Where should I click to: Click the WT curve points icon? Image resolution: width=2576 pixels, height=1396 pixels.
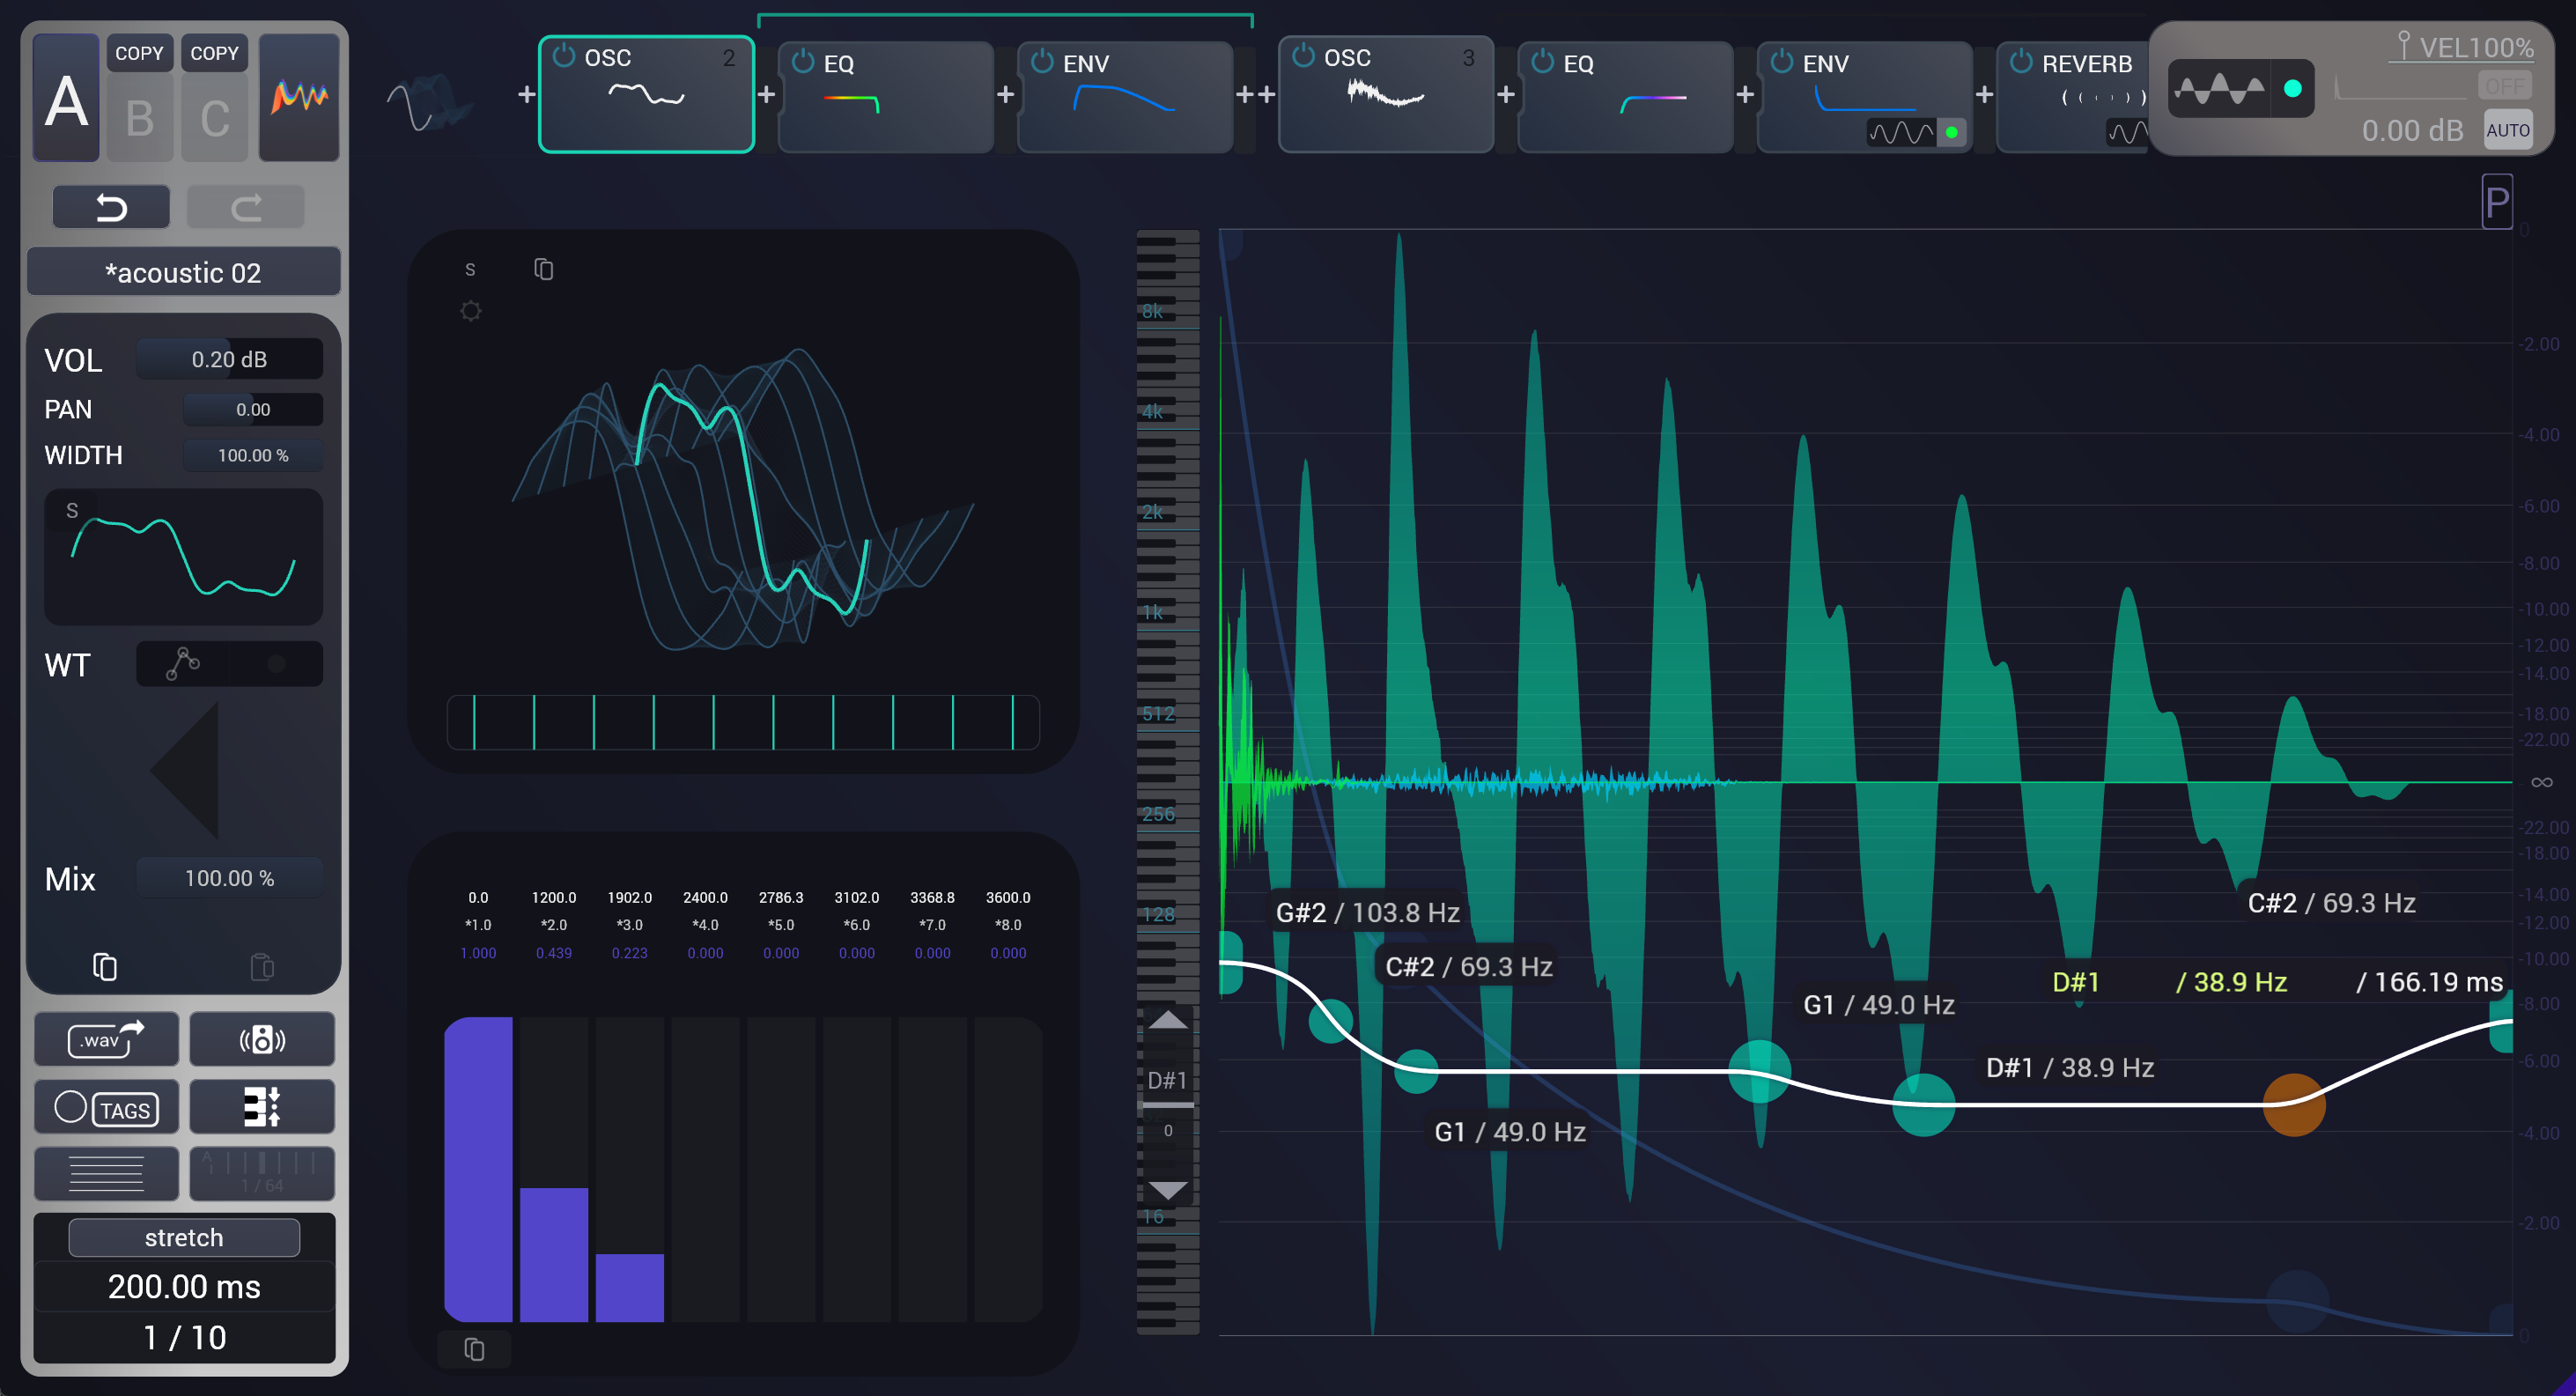(183, 663)
